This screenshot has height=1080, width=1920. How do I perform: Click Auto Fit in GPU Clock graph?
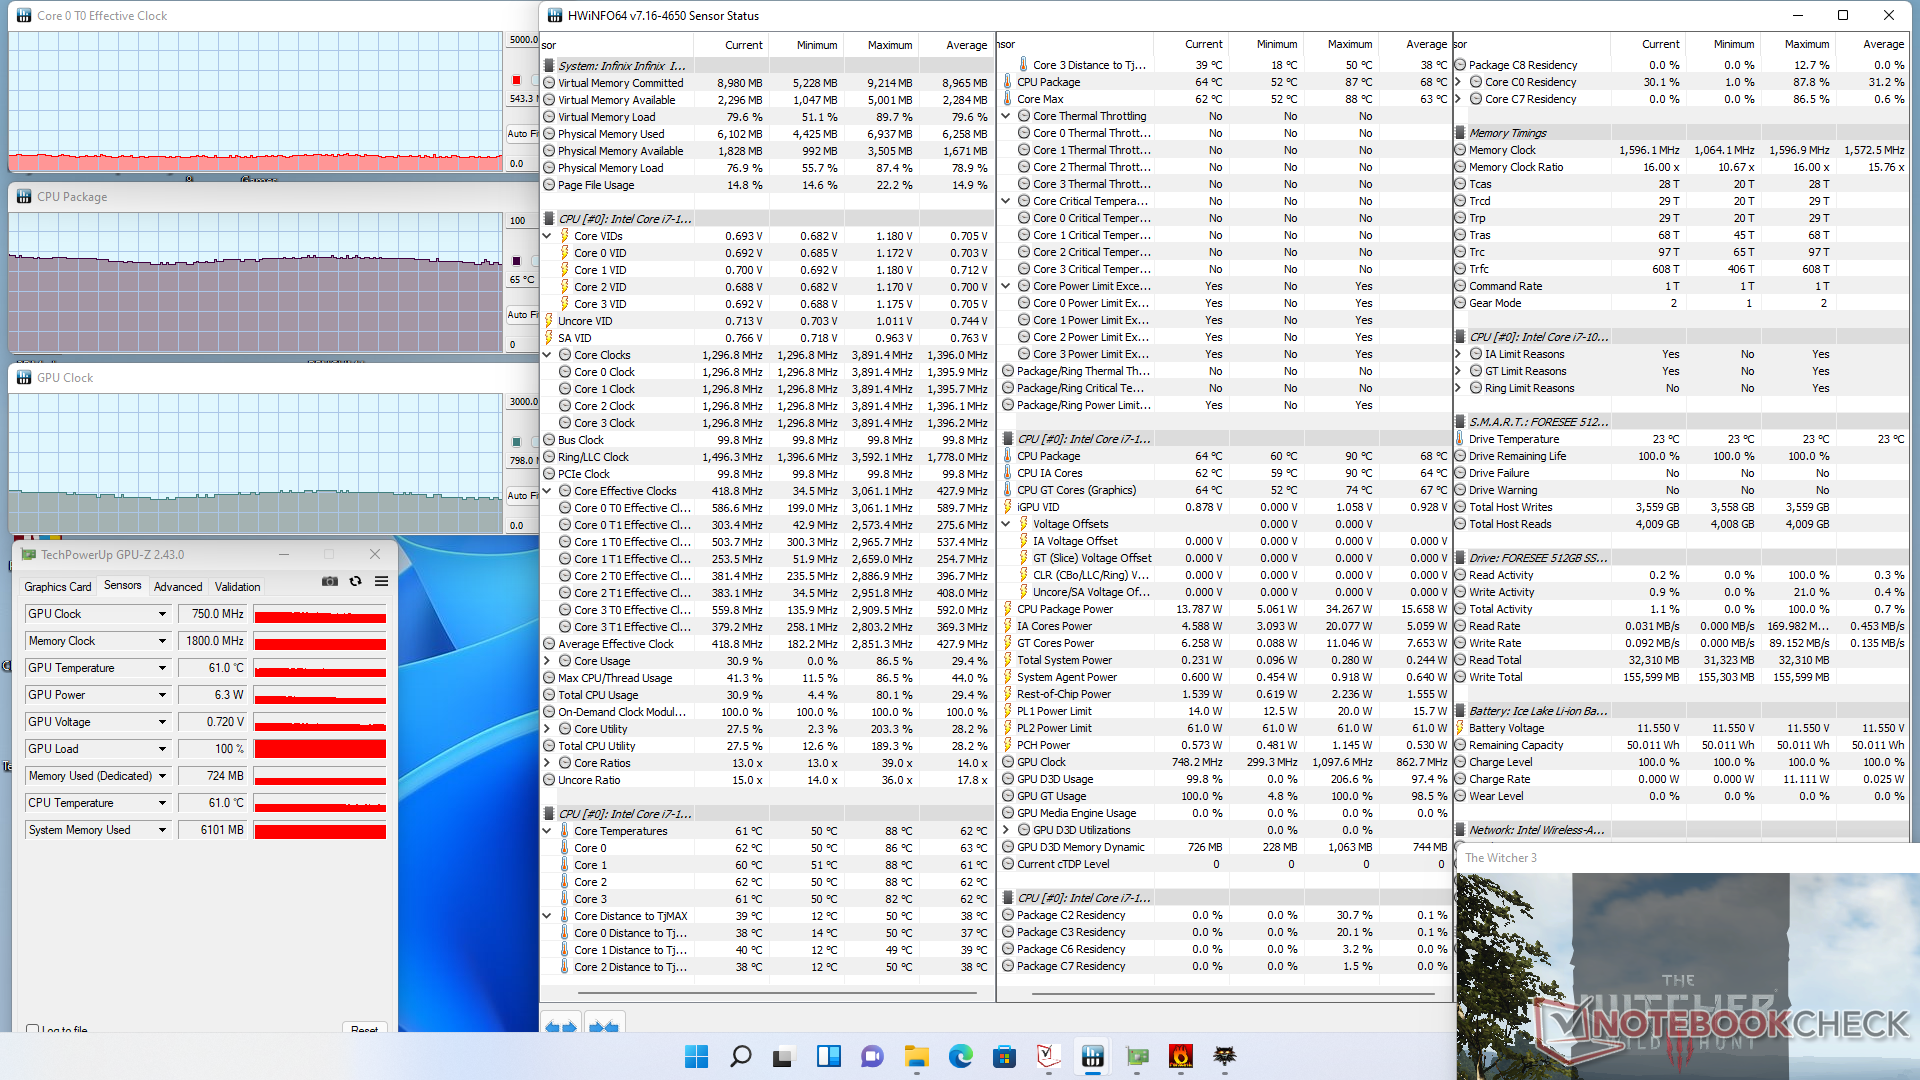click(x=521, y=496)
